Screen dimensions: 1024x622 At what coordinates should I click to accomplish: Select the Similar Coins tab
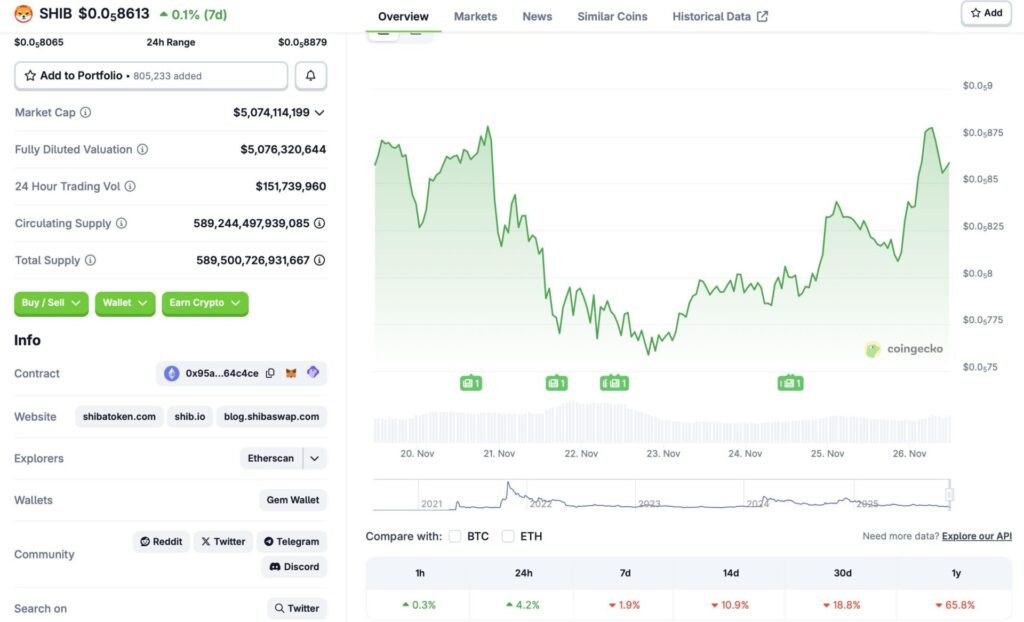click(x=611, y=16)
